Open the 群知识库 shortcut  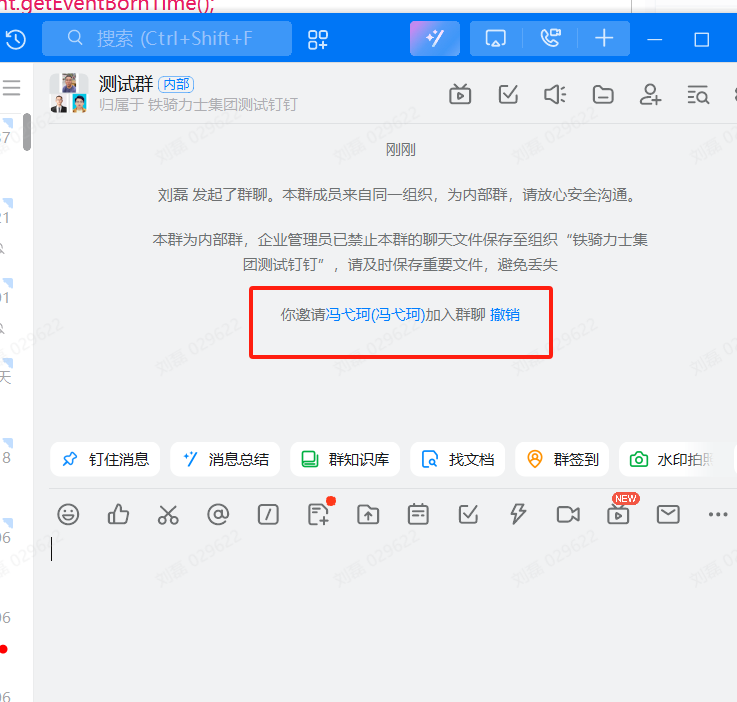click(346, 460)
